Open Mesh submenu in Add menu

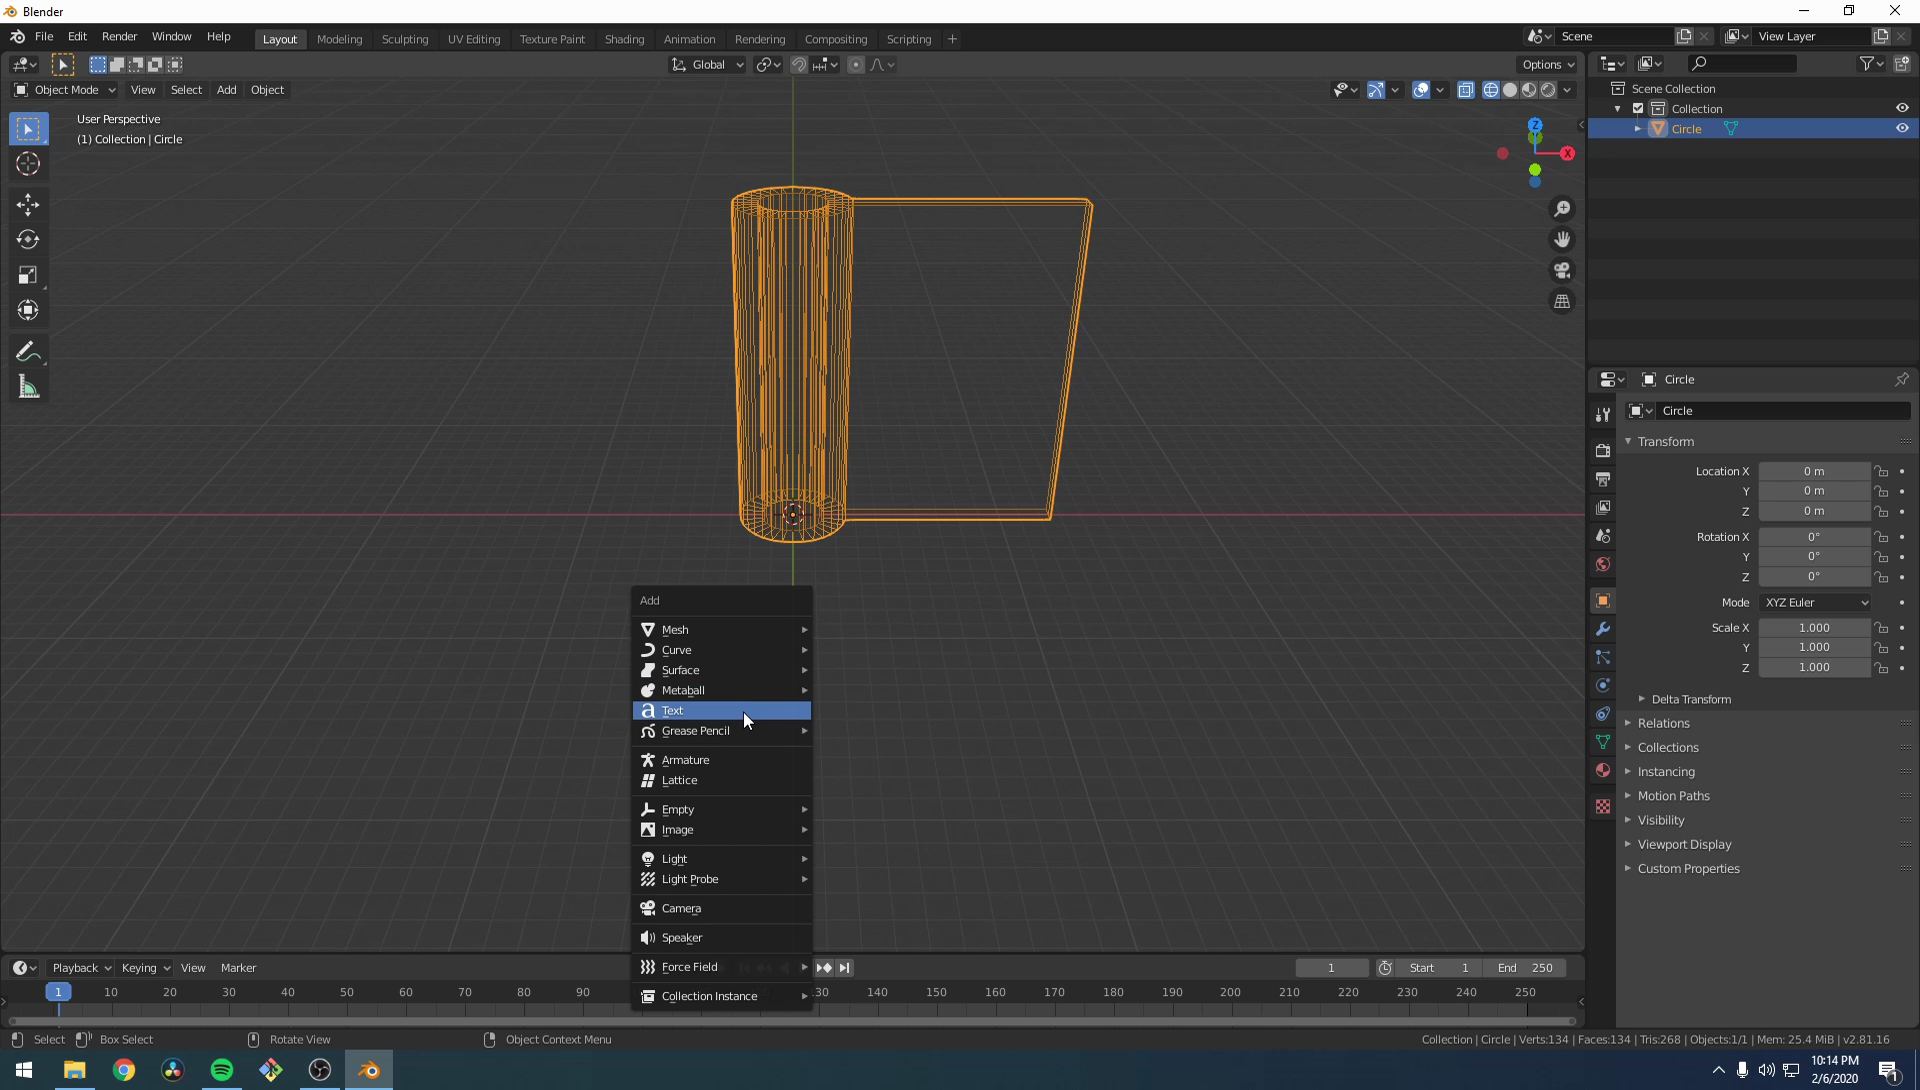tap(721, 630)
